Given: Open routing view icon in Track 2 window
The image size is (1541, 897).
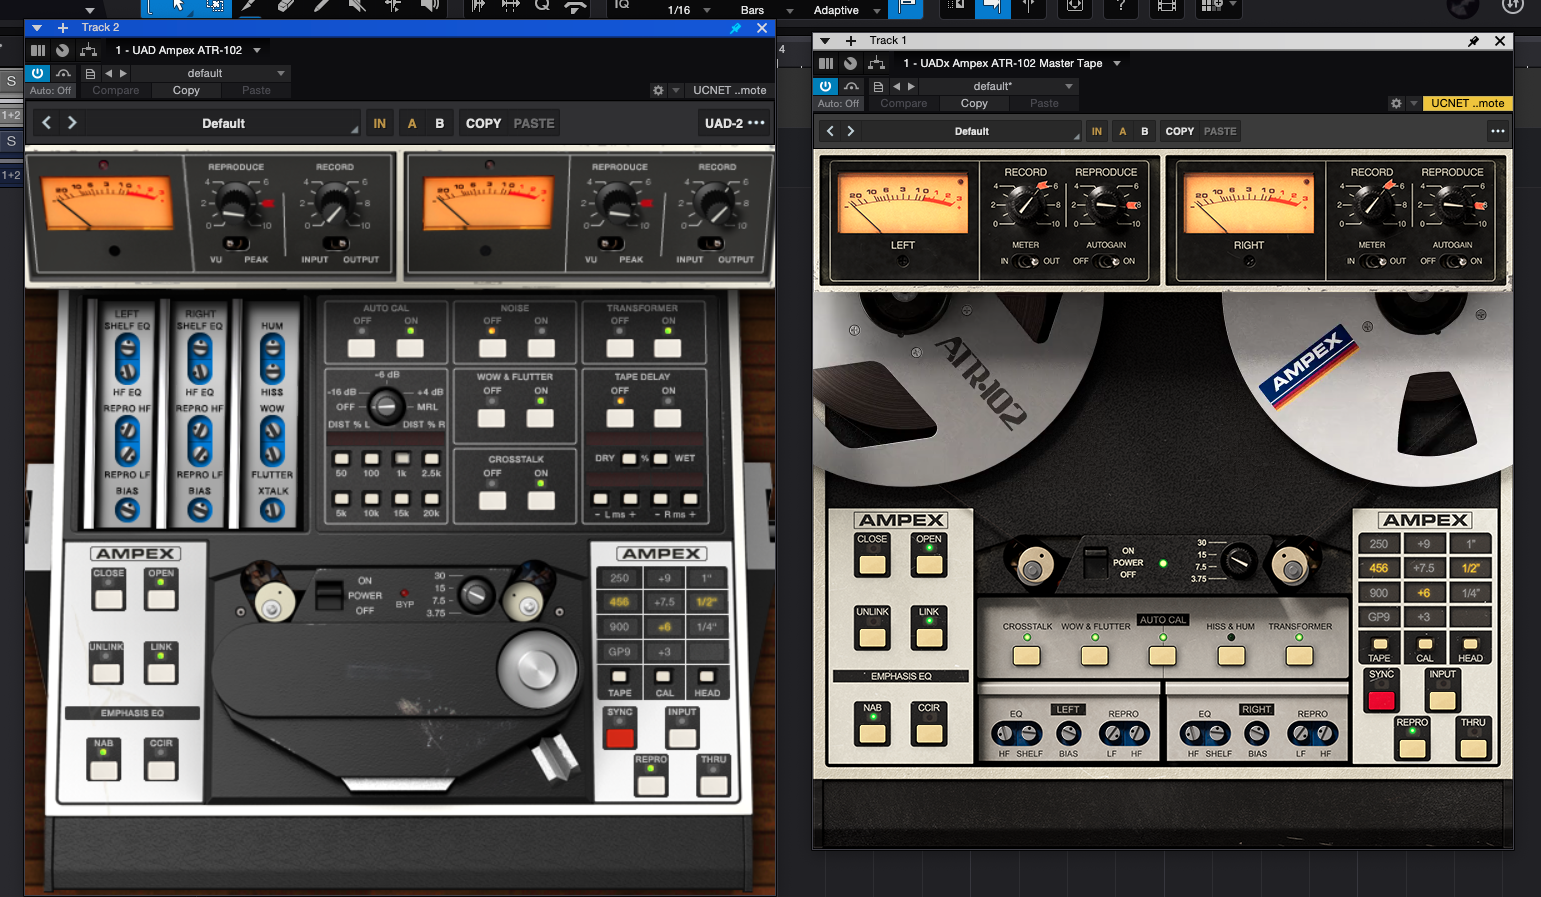Looking at the screenshot, I should 89,50.
